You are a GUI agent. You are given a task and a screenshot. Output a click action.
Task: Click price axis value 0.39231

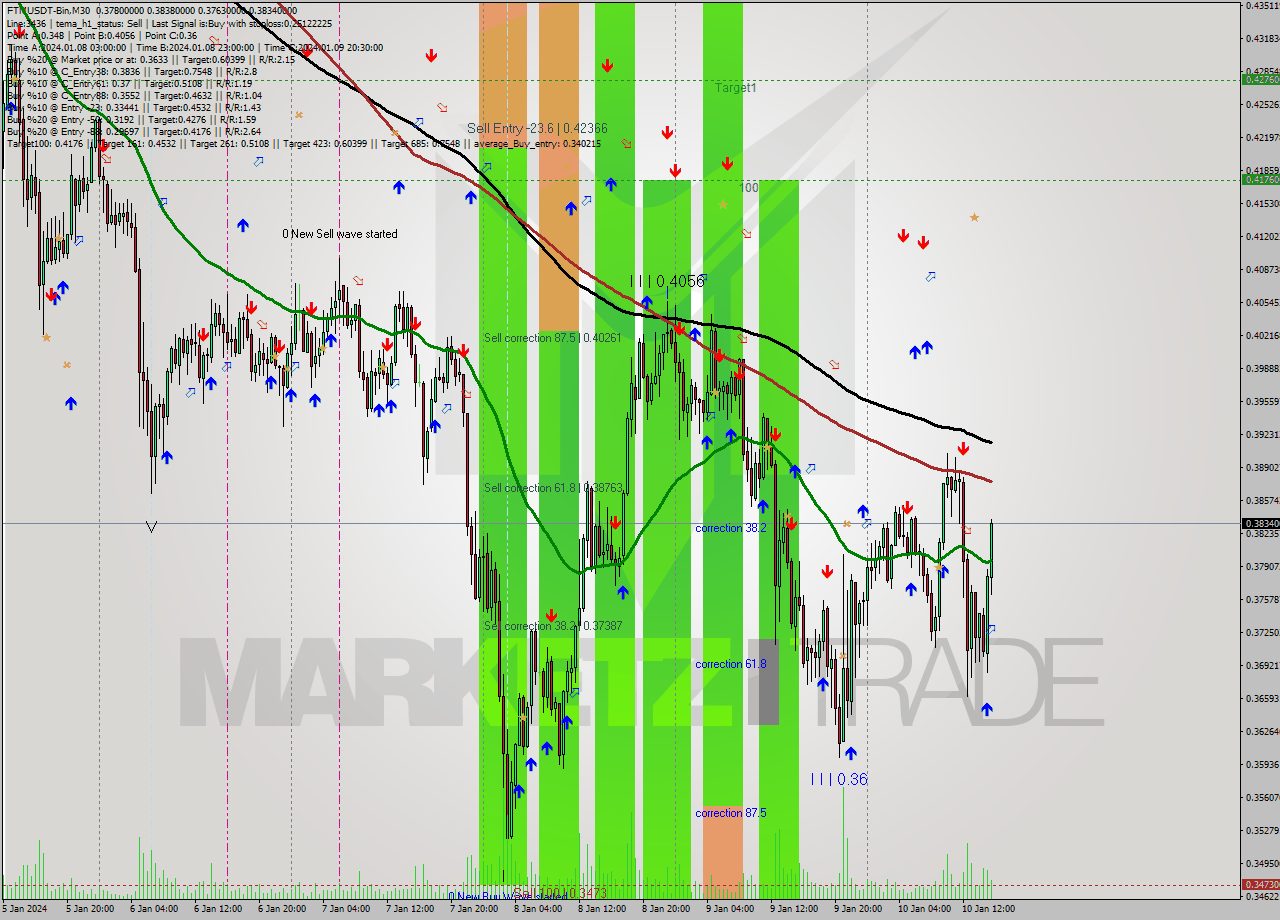pos(1262,435)
